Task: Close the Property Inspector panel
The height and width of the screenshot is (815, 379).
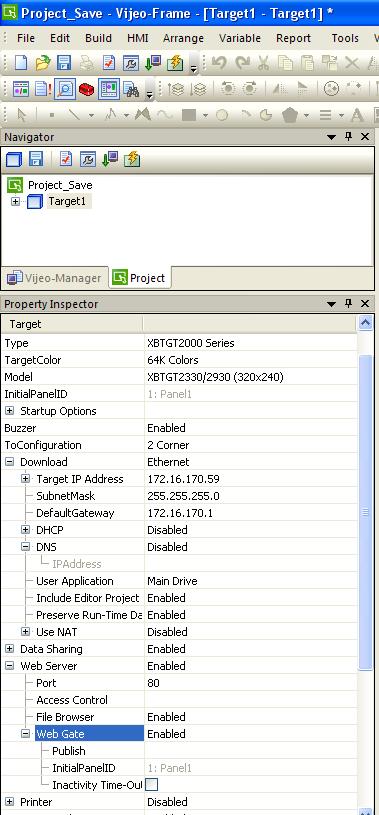Action: pyautogui.click(x=365, y=304)
